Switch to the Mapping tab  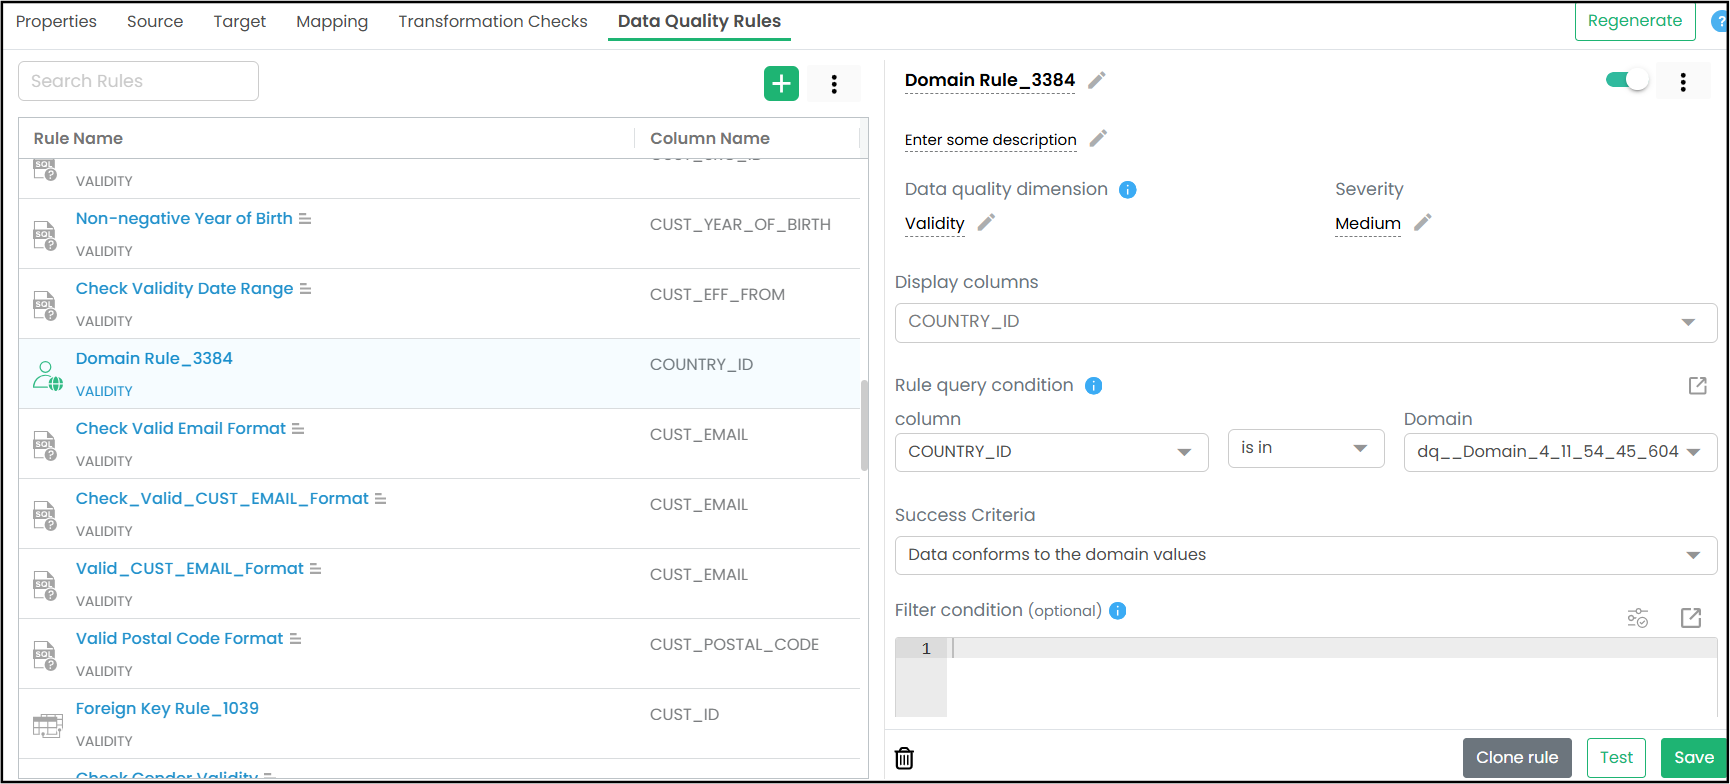(x=332, y=22)
